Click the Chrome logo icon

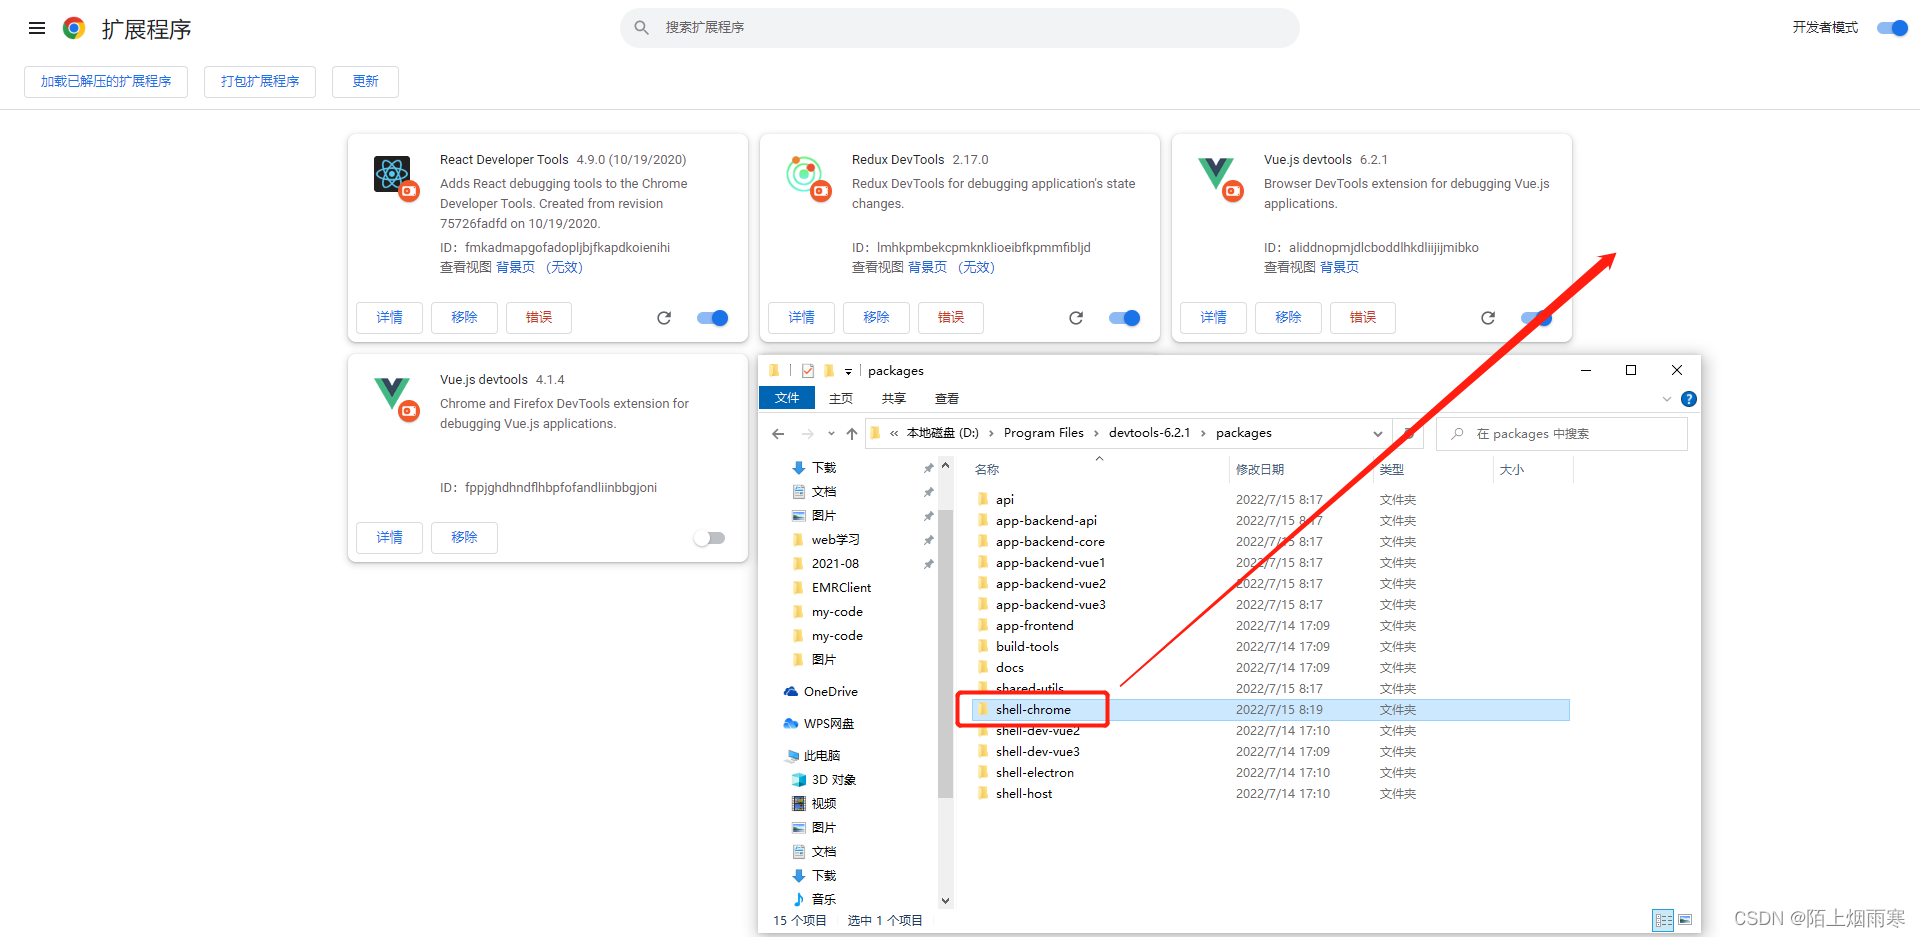tap(74, 28)
